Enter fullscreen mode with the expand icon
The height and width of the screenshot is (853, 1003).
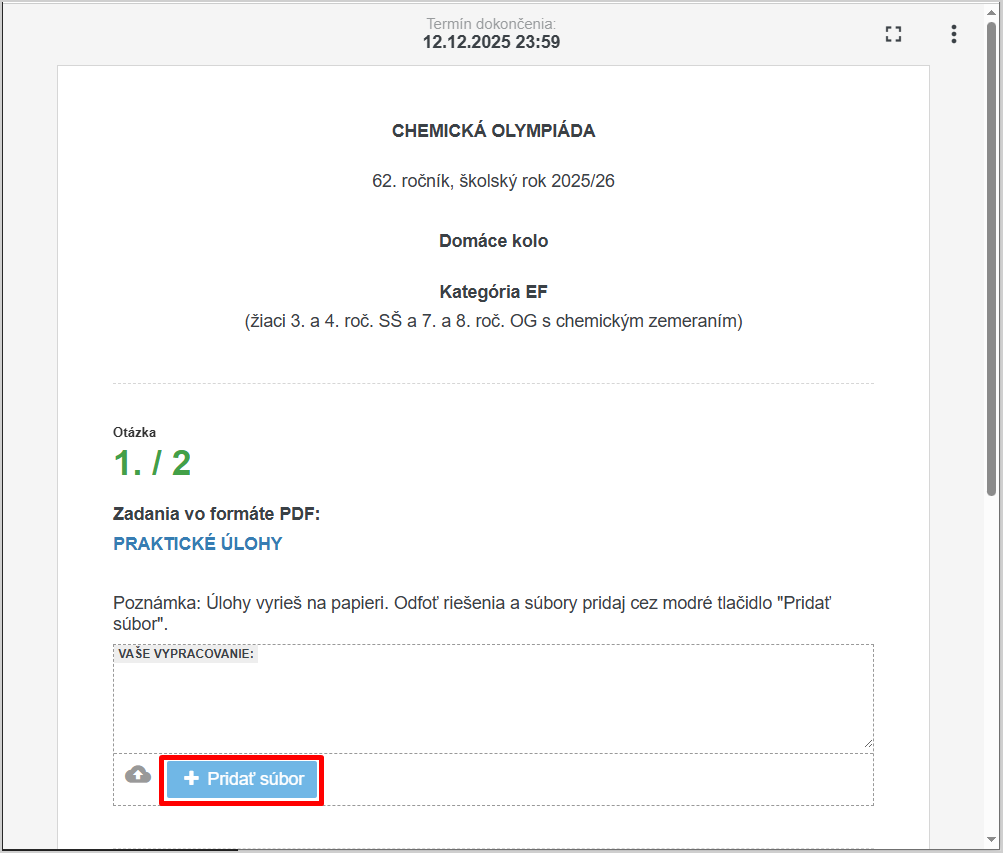click(893, 34)
